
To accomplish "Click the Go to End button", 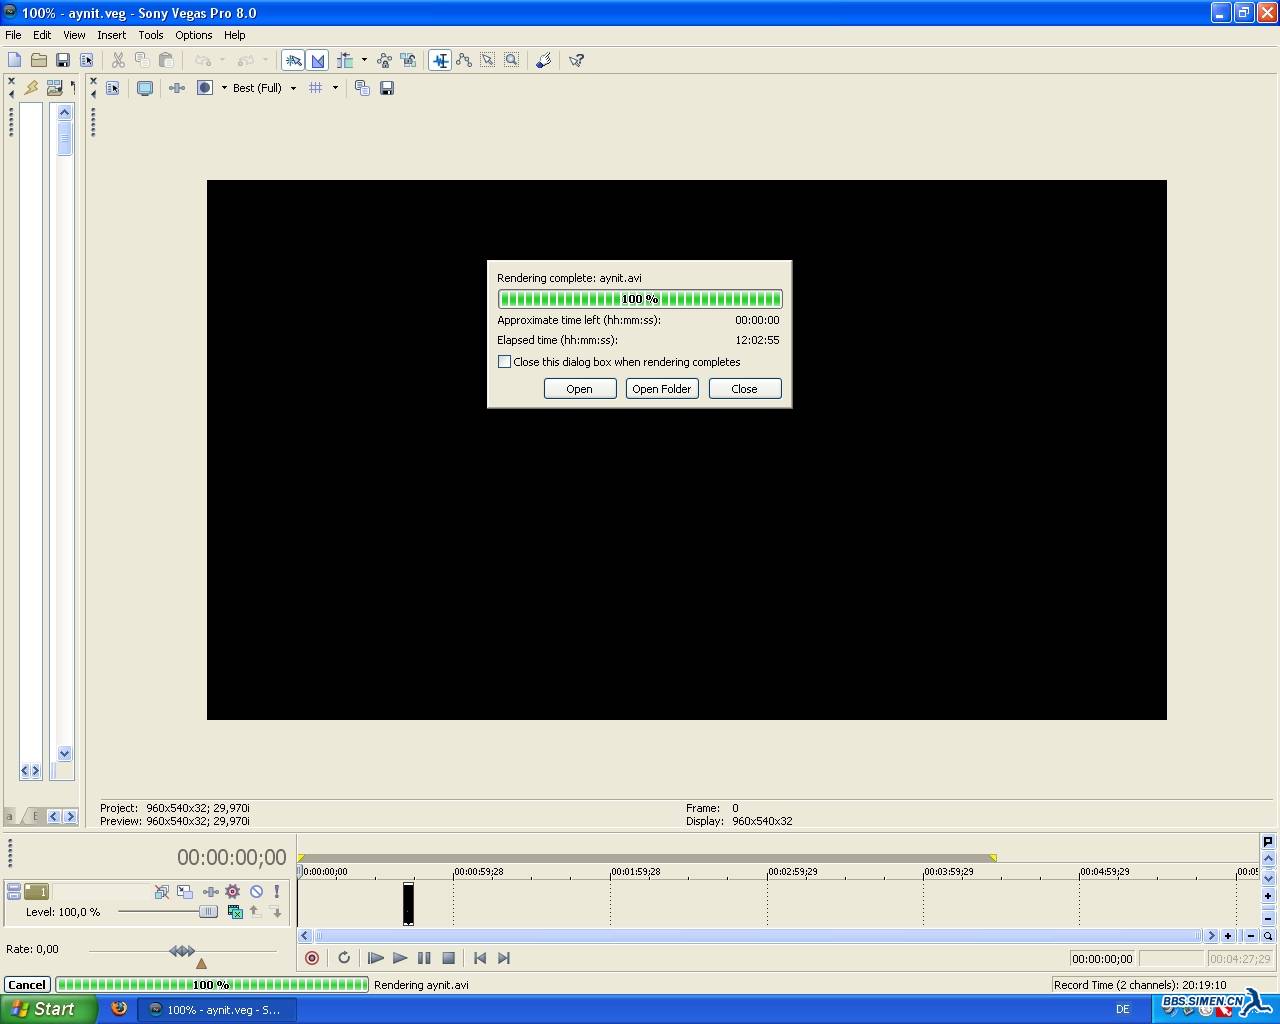I will pyautogui.click(x=504, y=958).
